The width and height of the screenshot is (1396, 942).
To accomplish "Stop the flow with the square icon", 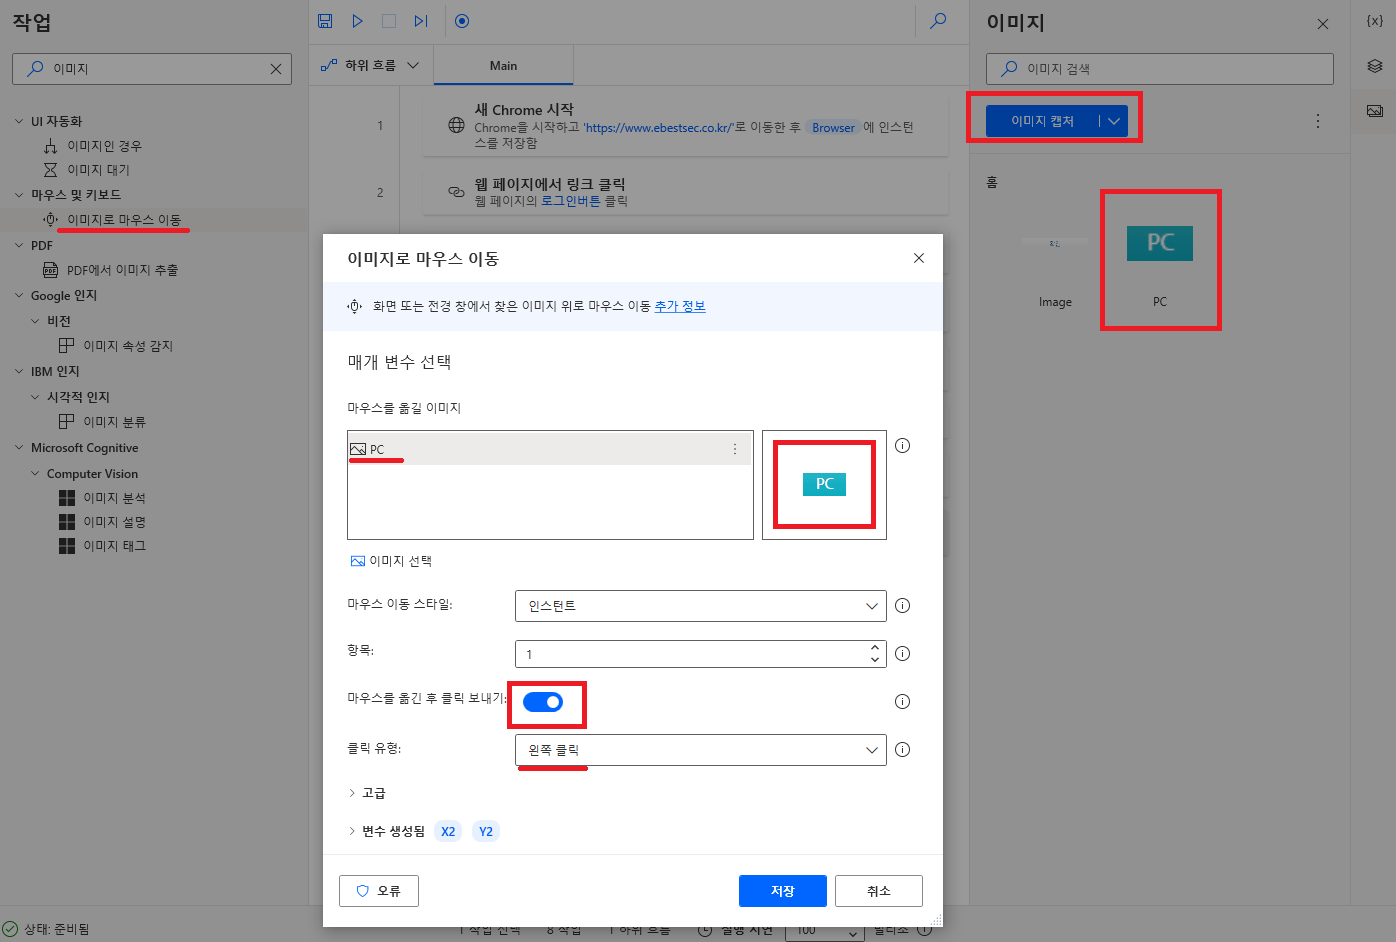I will tap(389, 21).
